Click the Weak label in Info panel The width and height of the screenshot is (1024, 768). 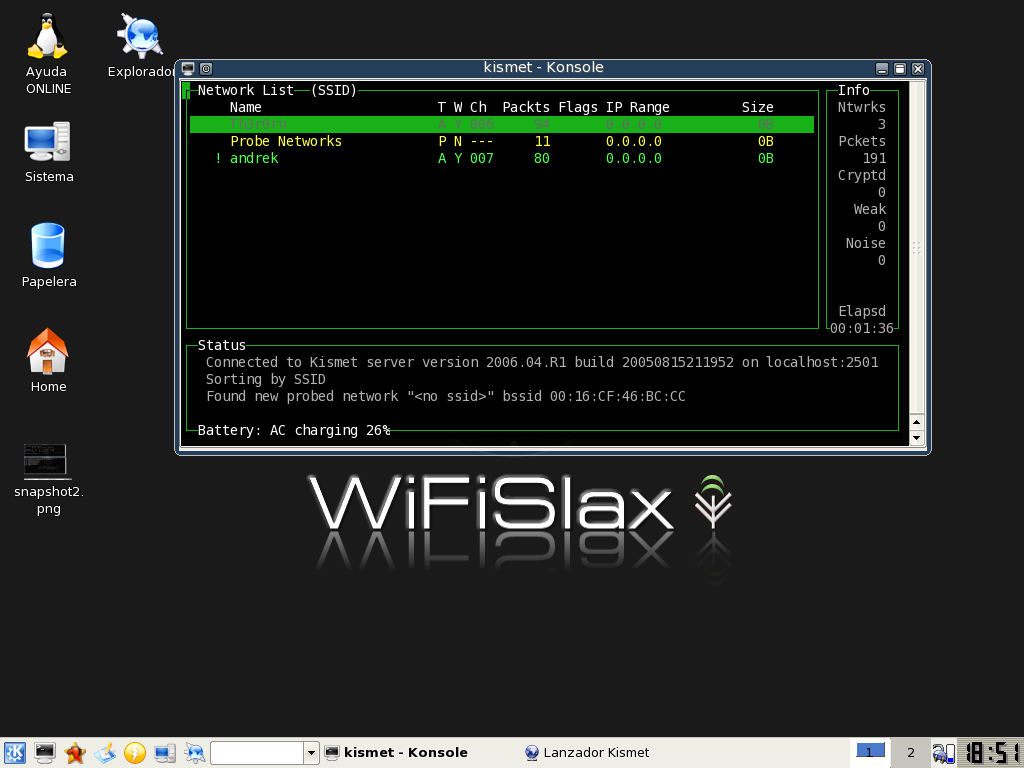pos(870,209)
